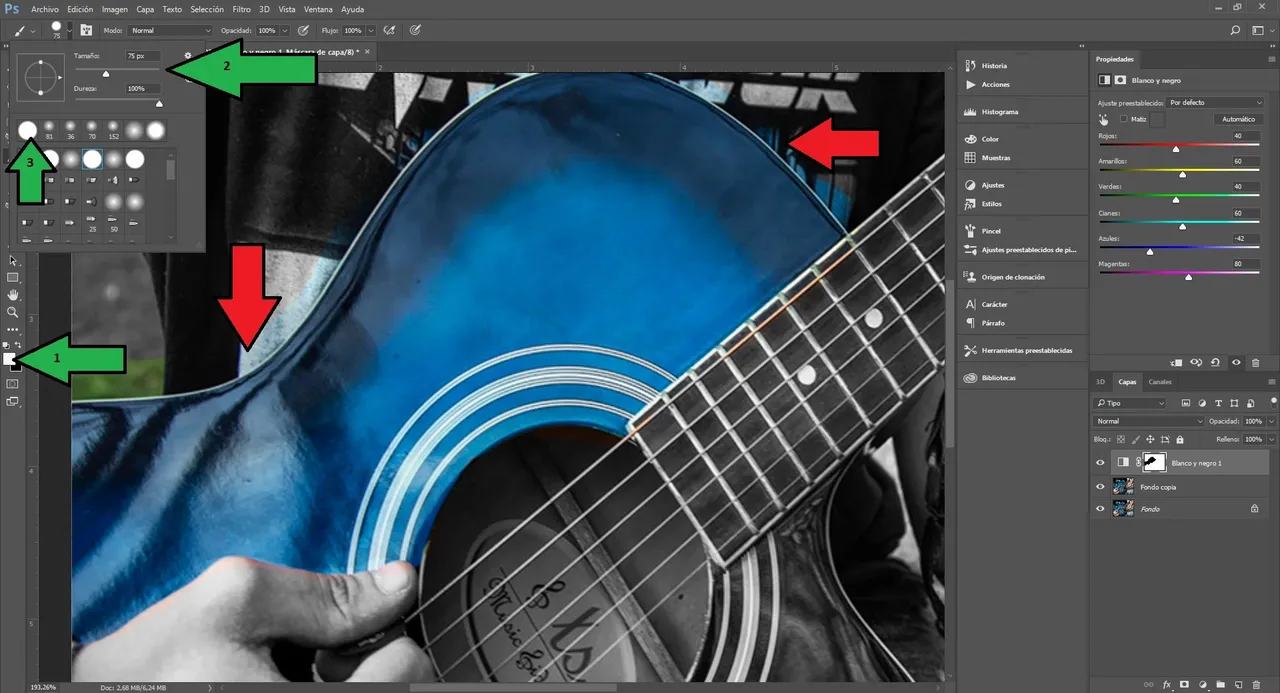Open the Selección menu

click(x=207, y=9)
